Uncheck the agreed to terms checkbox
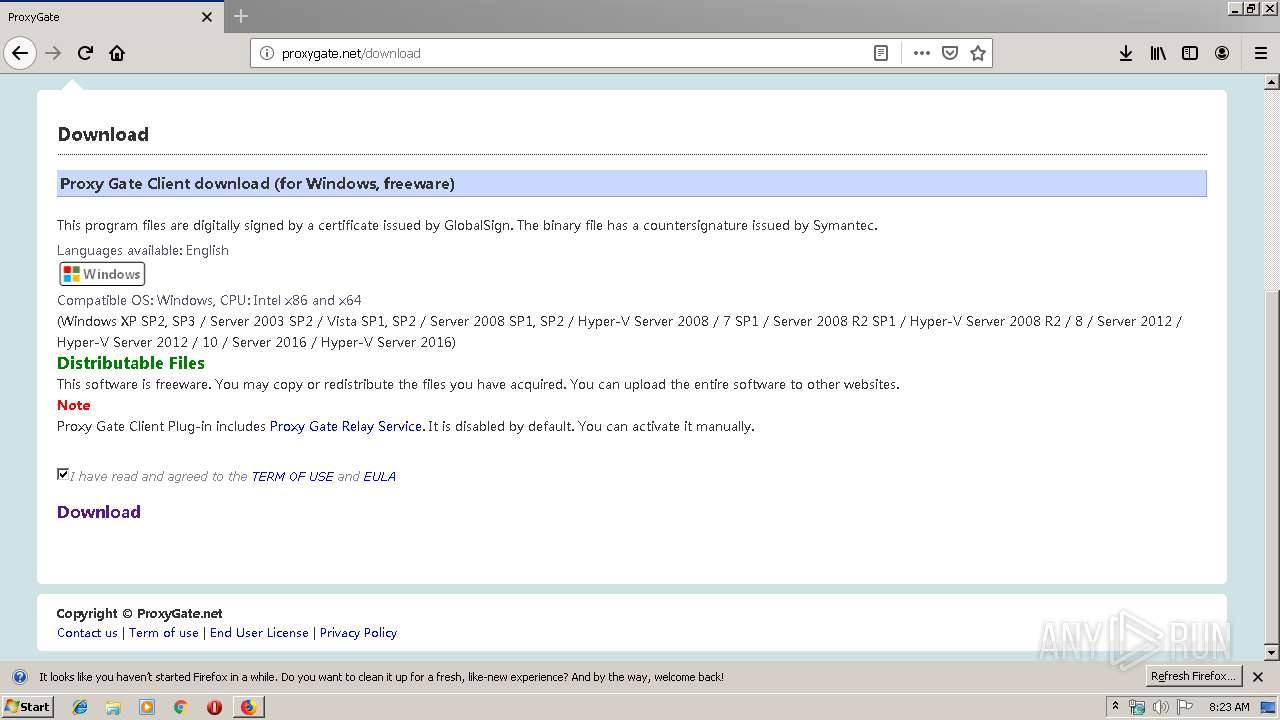Screen dimensions: 1280x720 (x=63, y=474)
